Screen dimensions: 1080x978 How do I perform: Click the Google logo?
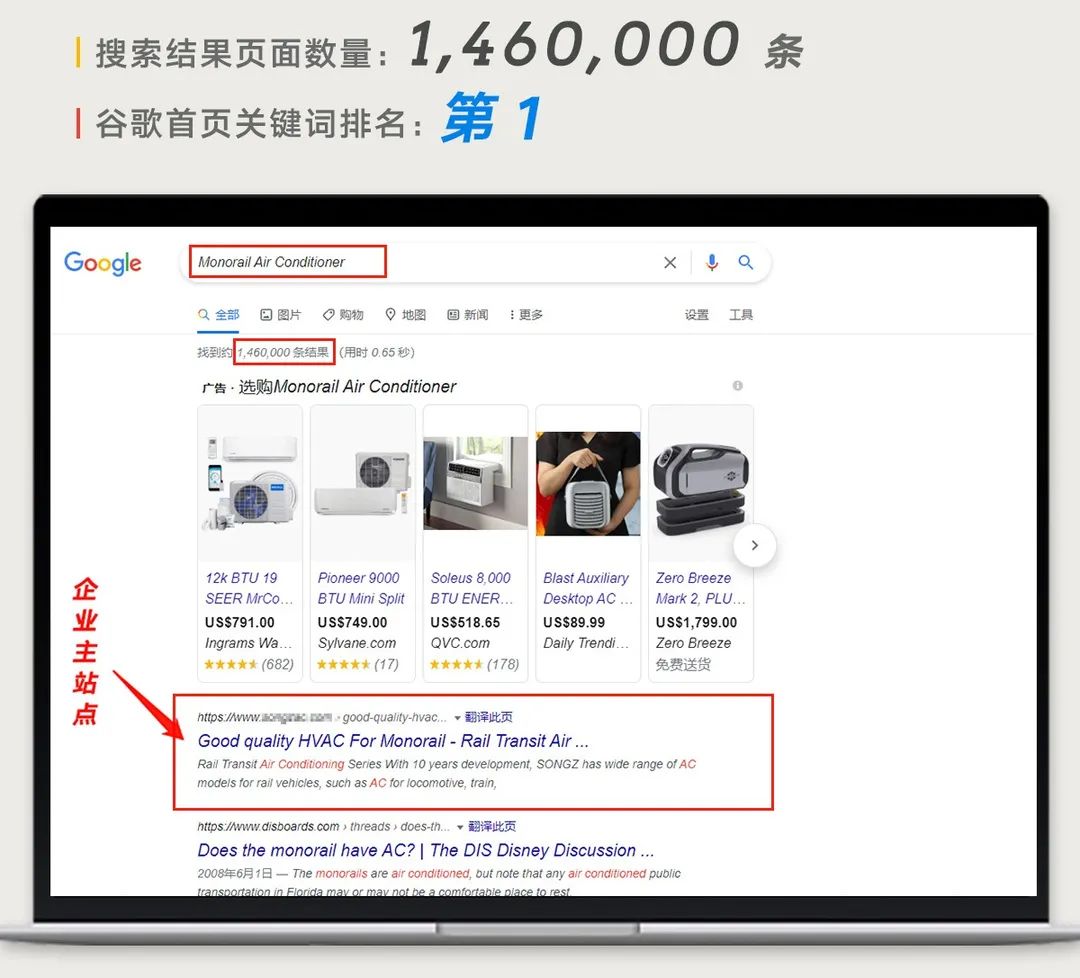(103, 263)
